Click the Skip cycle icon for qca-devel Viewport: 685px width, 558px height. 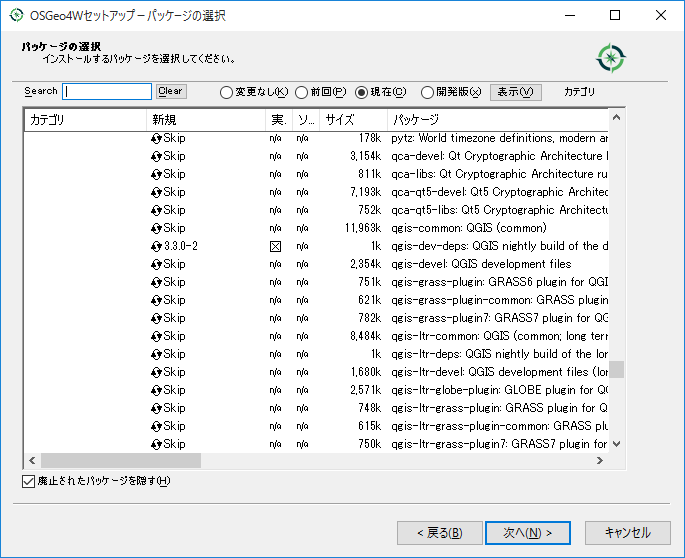[157, 156]
